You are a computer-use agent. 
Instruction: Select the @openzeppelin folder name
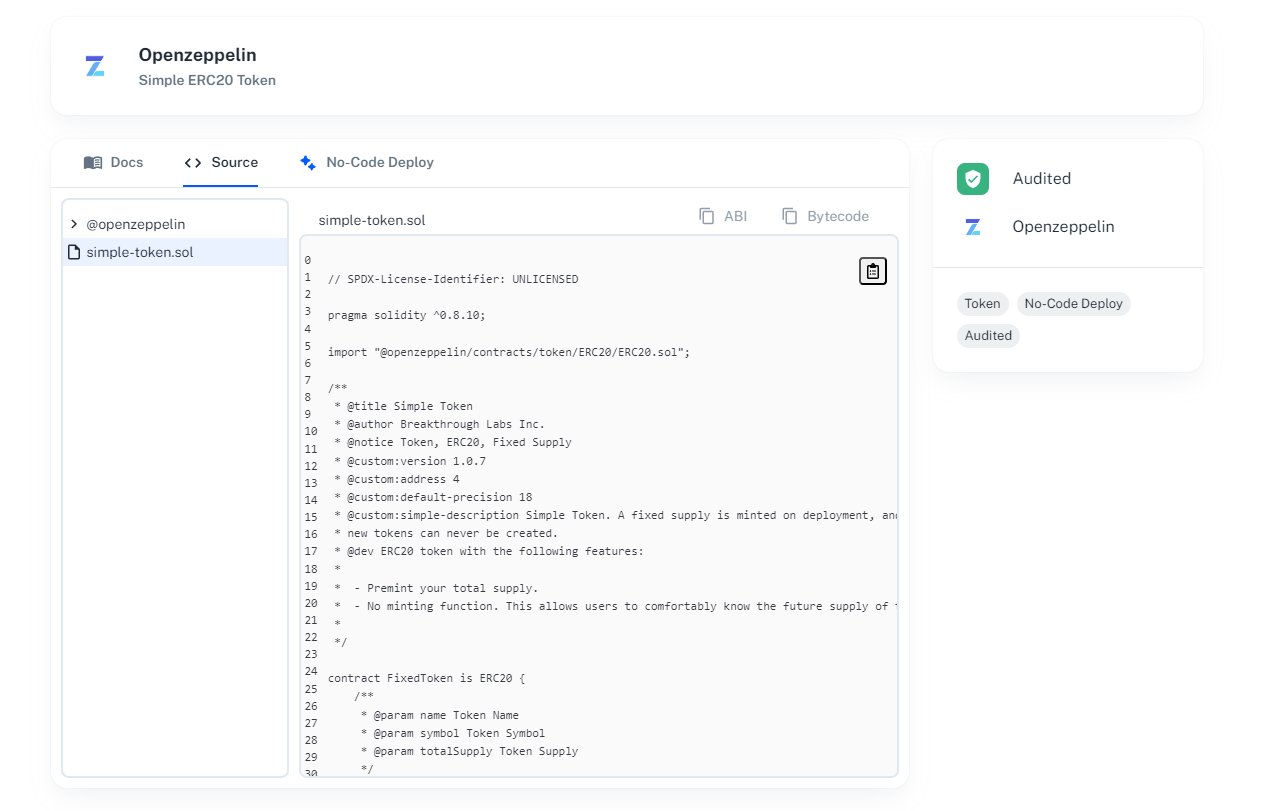[x=136, y=224]
